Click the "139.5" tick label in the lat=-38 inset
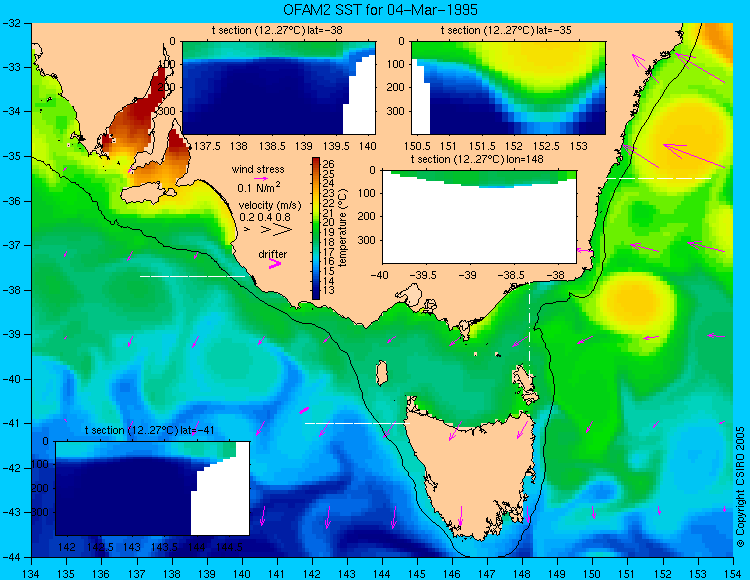The image size is (750, 580). (335, 146)
